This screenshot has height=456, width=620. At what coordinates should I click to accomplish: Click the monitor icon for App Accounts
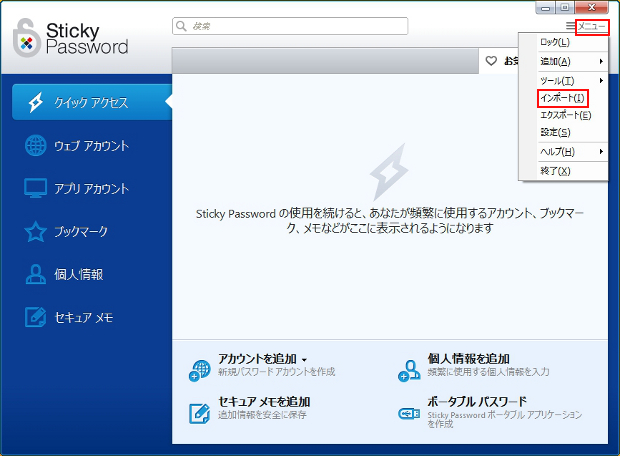click(36, 188)
